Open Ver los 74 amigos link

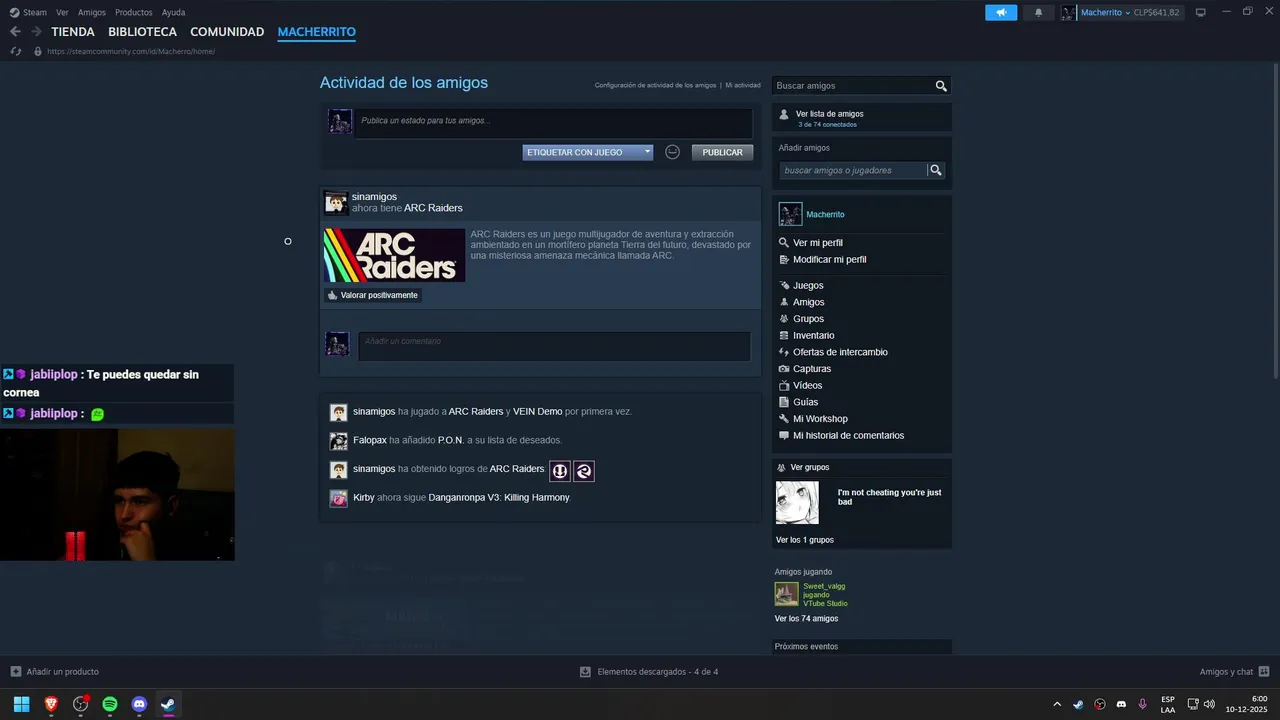pos(806,619)
